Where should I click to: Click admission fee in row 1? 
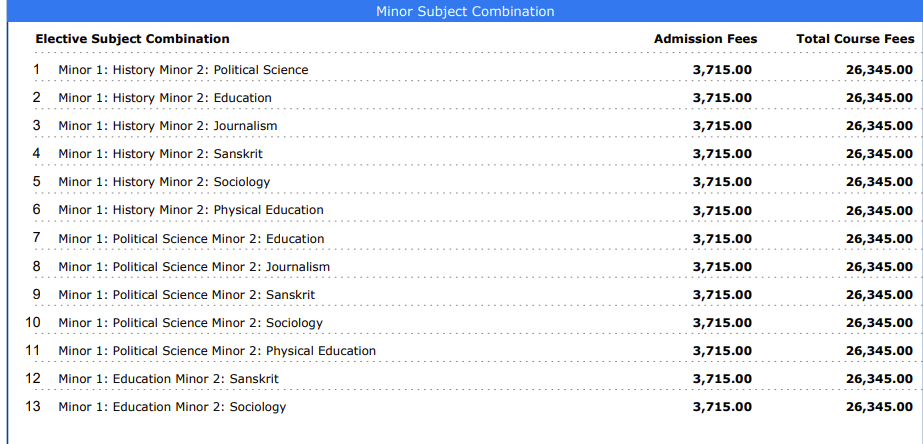722,70
